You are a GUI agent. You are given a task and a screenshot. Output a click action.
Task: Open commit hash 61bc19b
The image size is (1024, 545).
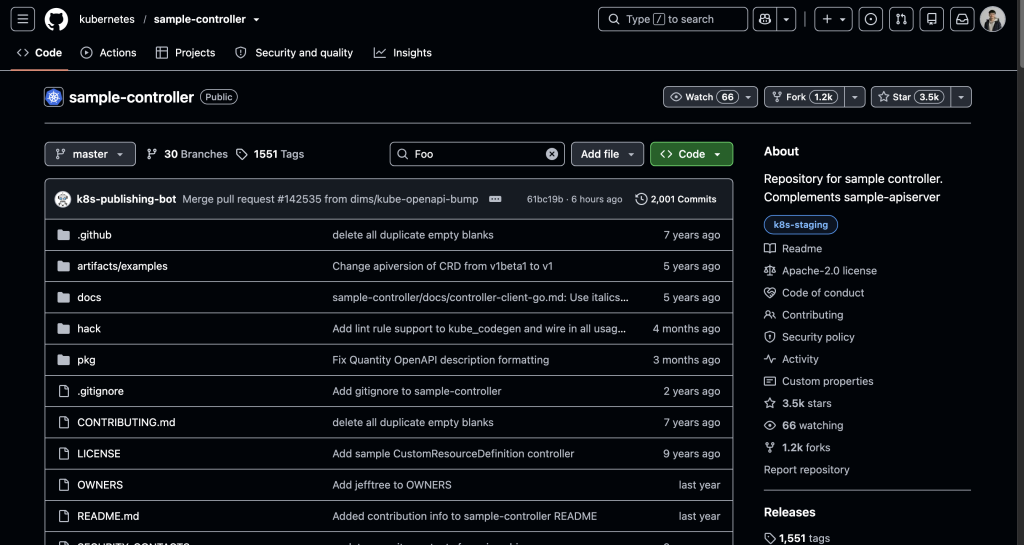545,199
